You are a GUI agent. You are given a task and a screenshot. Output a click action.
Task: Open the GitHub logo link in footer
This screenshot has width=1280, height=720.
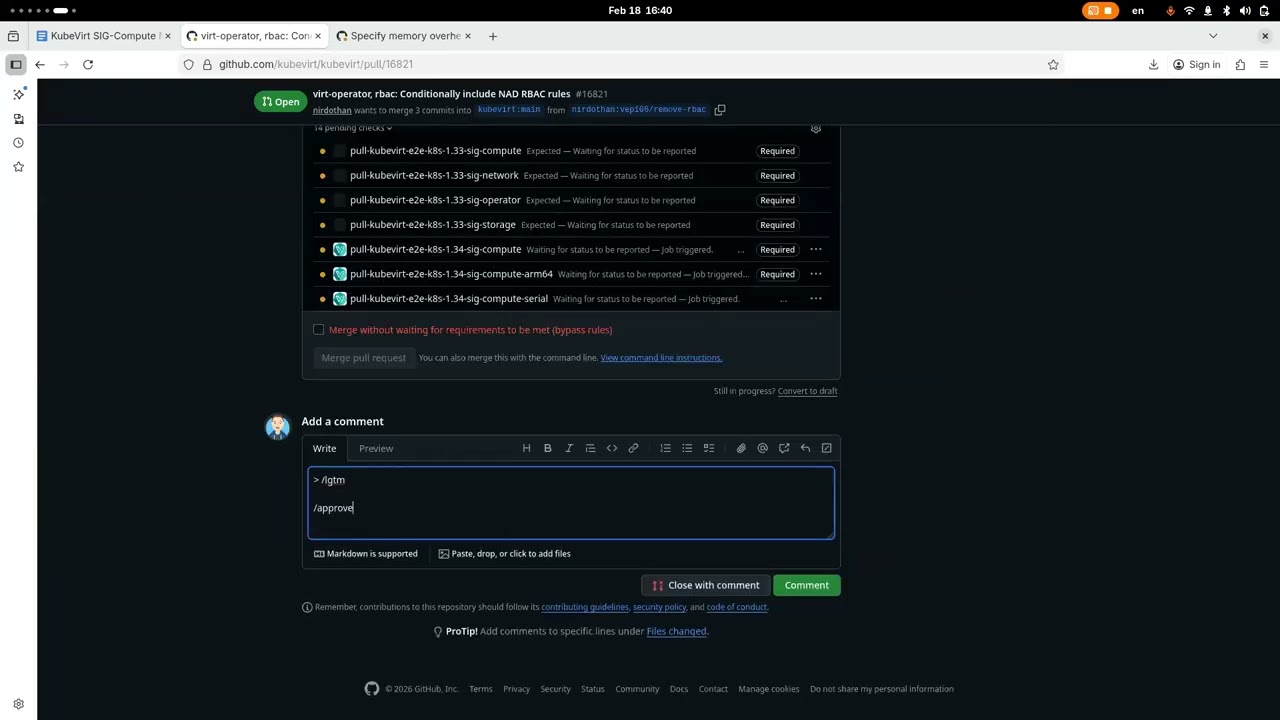372,689
